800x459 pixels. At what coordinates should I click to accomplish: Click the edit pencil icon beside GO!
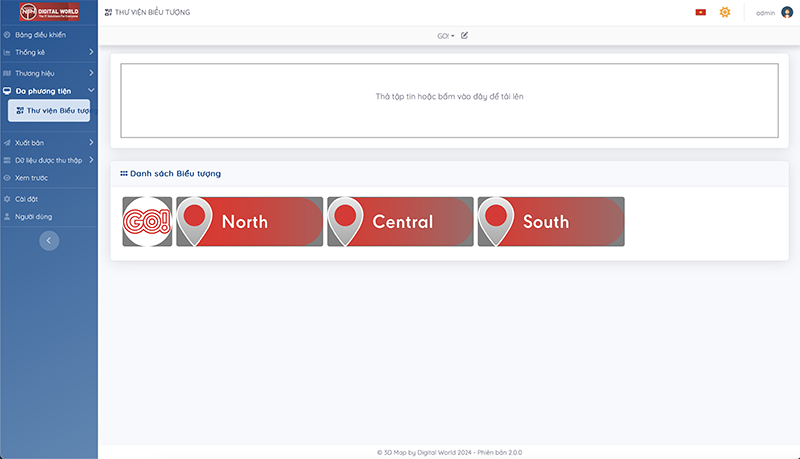pos(464,35)
